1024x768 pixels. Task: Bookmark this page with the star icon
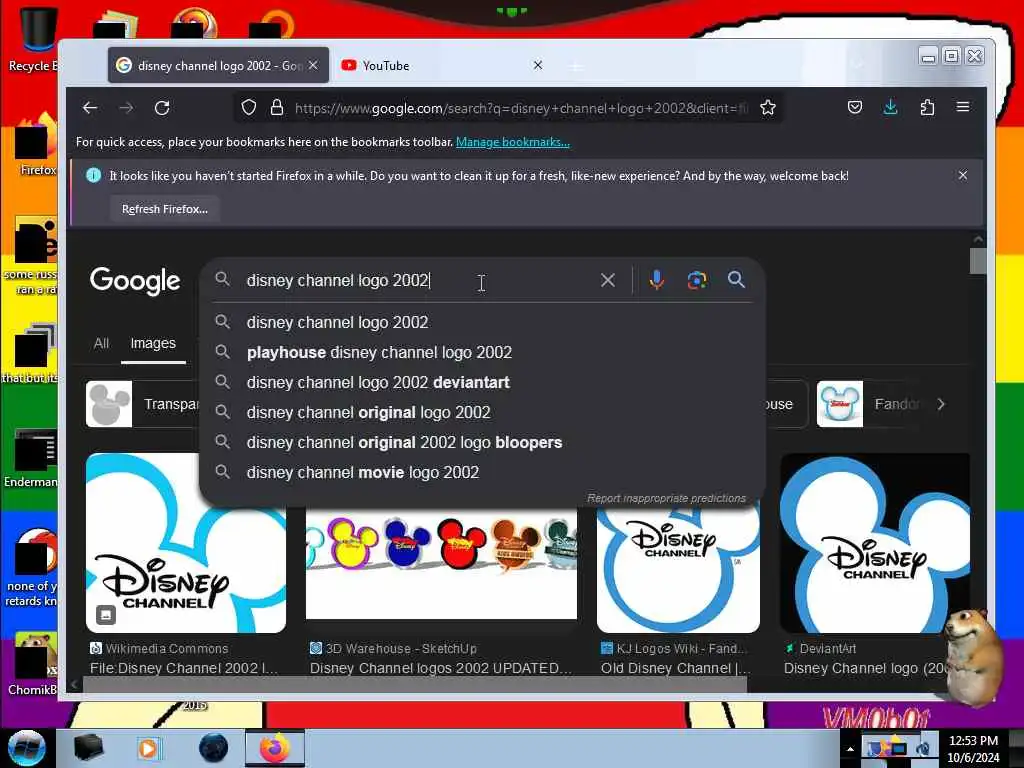coord(768,108)
